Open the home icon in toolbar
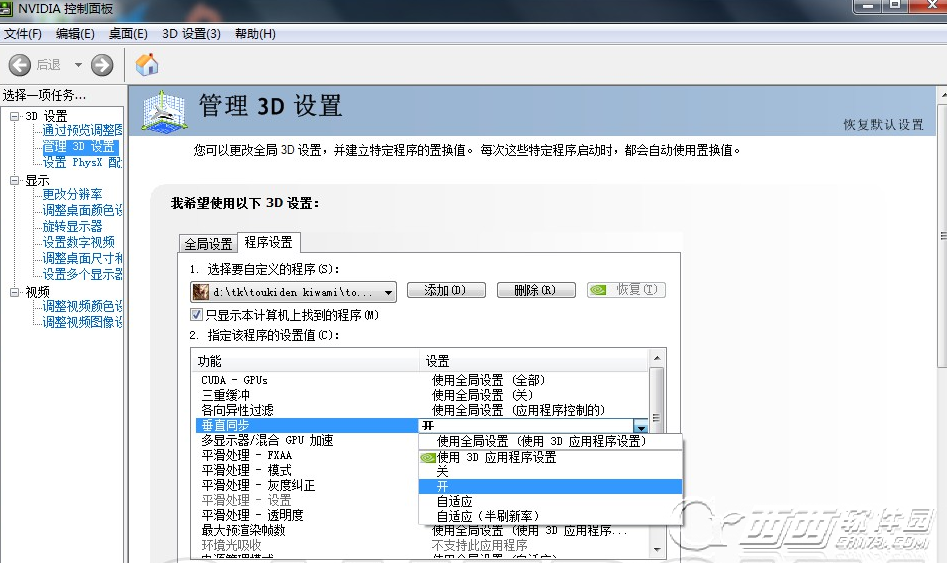Image resolution: width=947 pixels, height=563 pixels. (x=147, y=65)
